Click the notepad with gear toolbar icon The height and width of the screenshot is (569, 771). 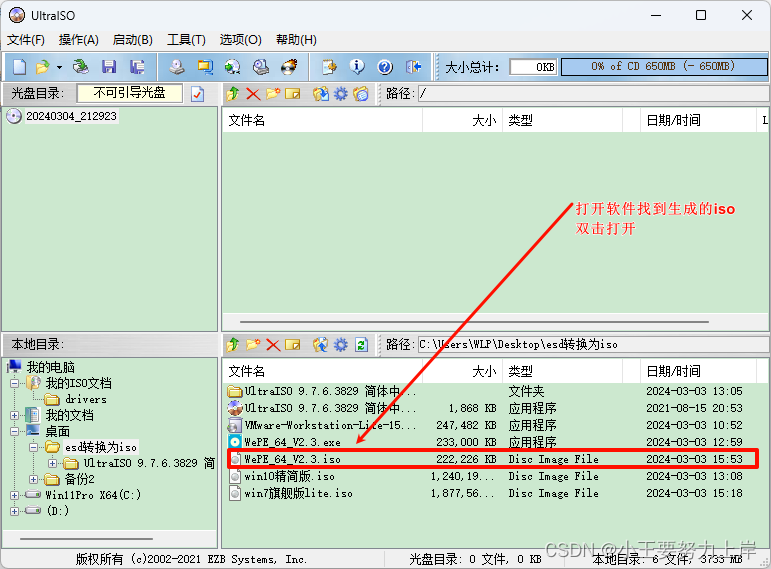329,66
